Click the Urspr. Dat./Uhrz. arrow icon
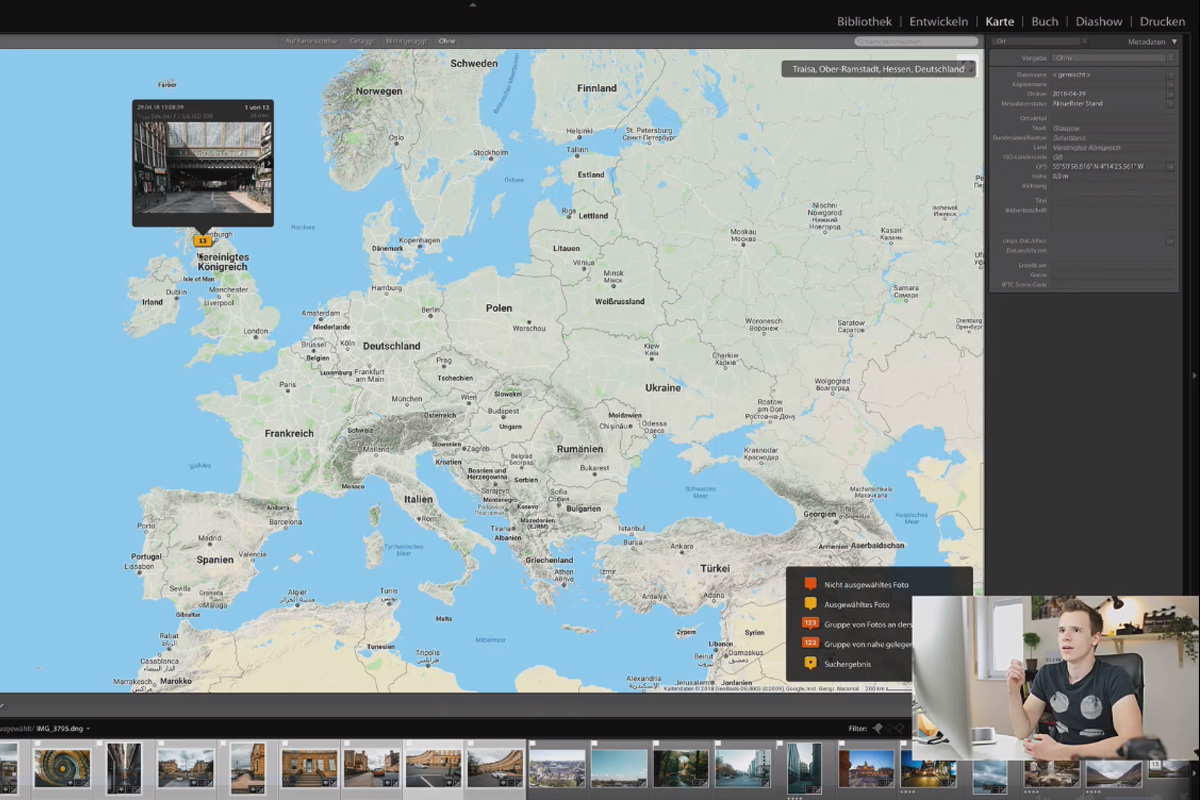Image resolution: width=1200 pixels, height=800 pixels. coord(1171,241)
